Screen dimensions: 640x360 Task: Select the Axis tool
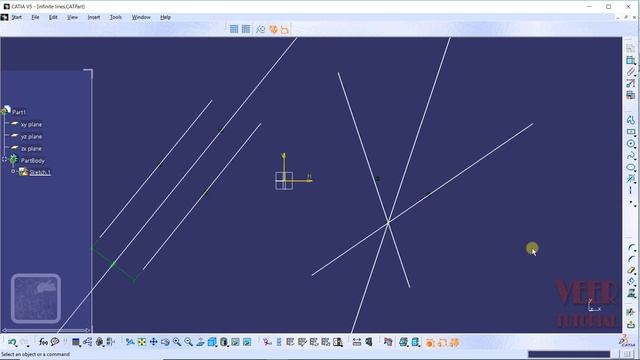pos(631,191)
